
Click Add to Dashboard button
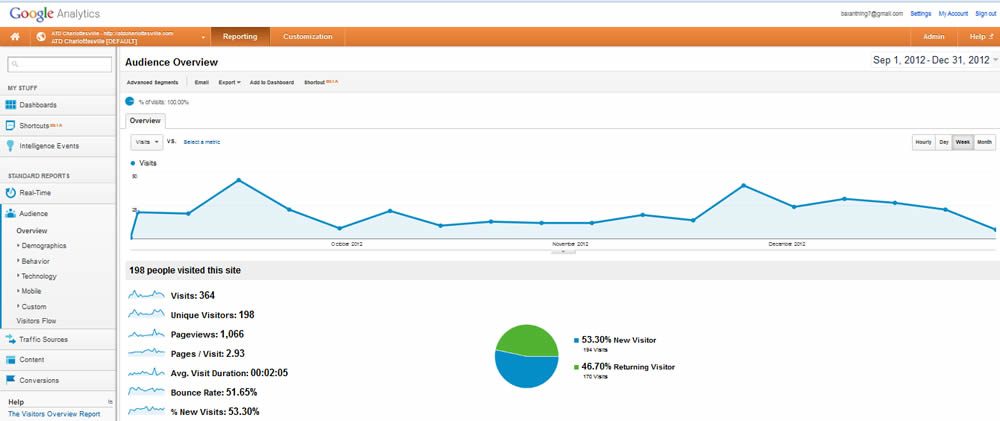[x=271, y=82]
